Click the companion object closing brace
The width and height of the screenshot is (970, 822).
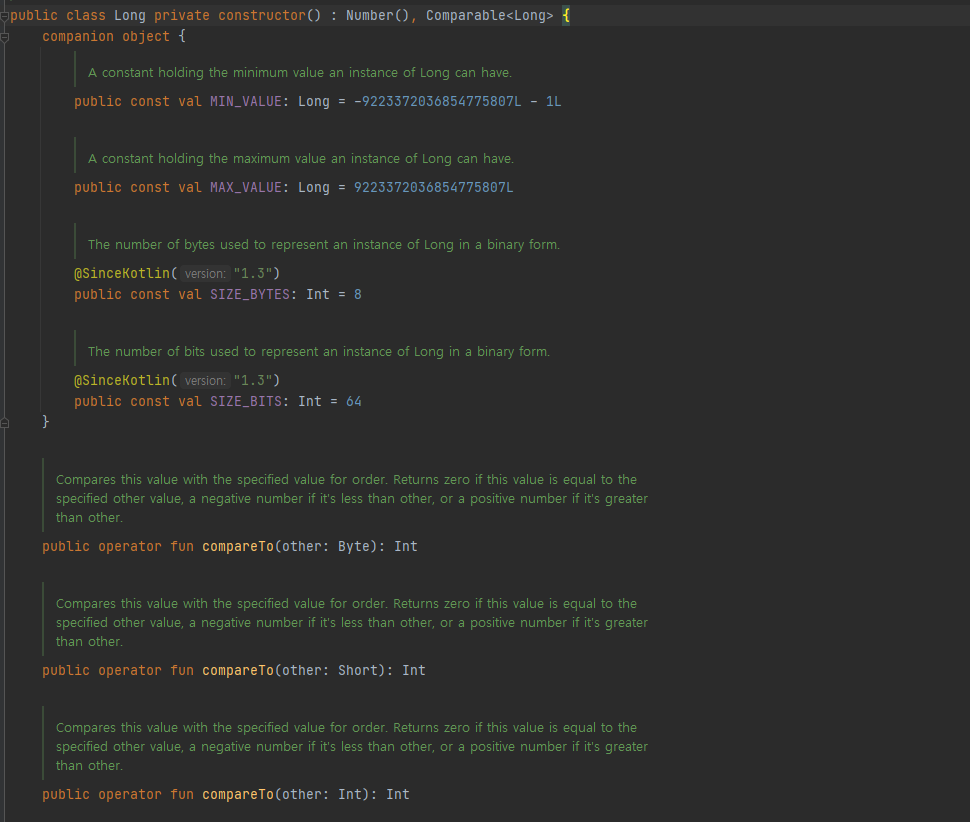click(46, 422)
